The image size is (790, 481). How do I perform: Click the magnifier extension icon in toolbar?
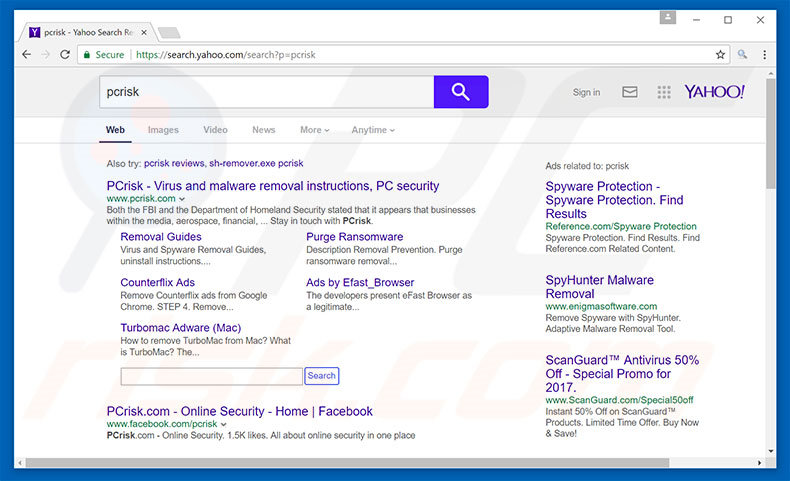coord(743,54)
